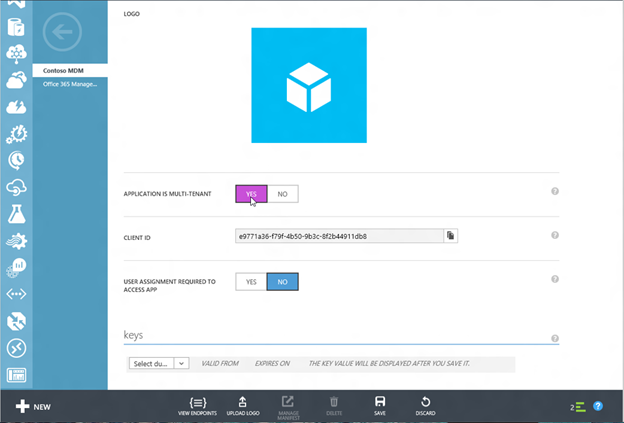The width and height of the screenshot is (624, 423).
Task: Click the Upload Logo icon
Action: point(242,403)
